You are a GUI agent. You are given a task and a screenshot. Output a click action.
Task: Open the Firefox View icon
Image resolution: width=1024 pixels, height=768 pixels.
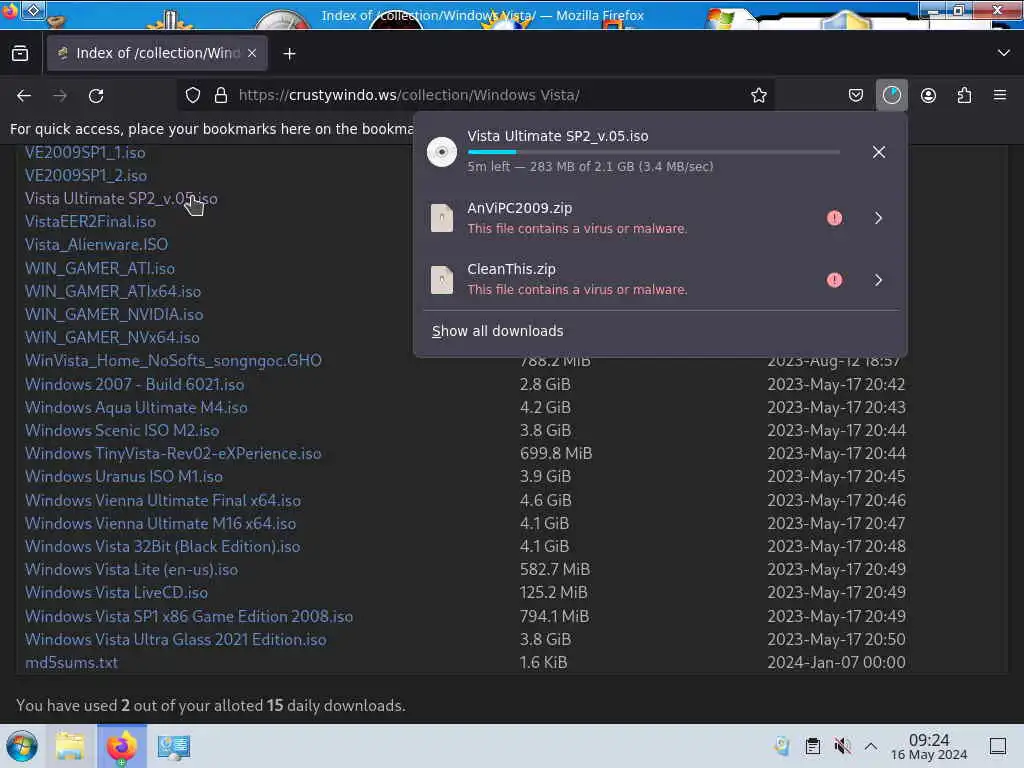[x=20, y=54]
